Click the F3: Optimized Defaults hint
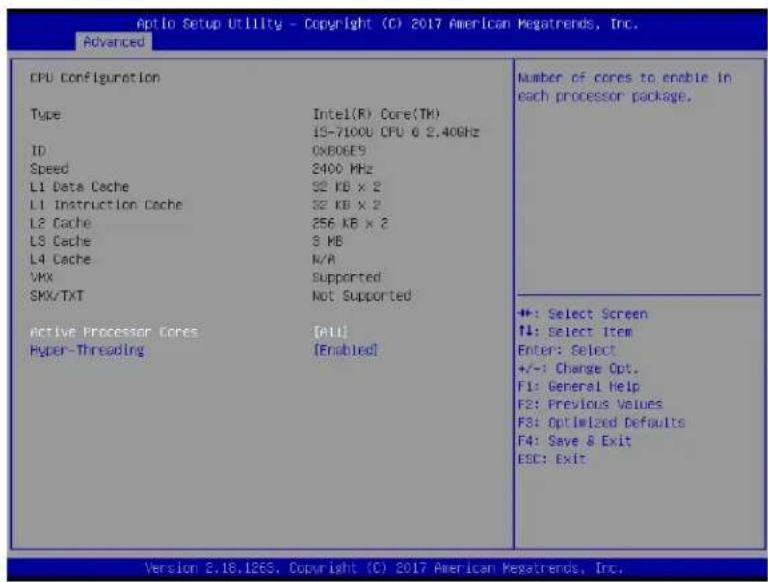Screen dimensions: 768x582 [601, 423]
